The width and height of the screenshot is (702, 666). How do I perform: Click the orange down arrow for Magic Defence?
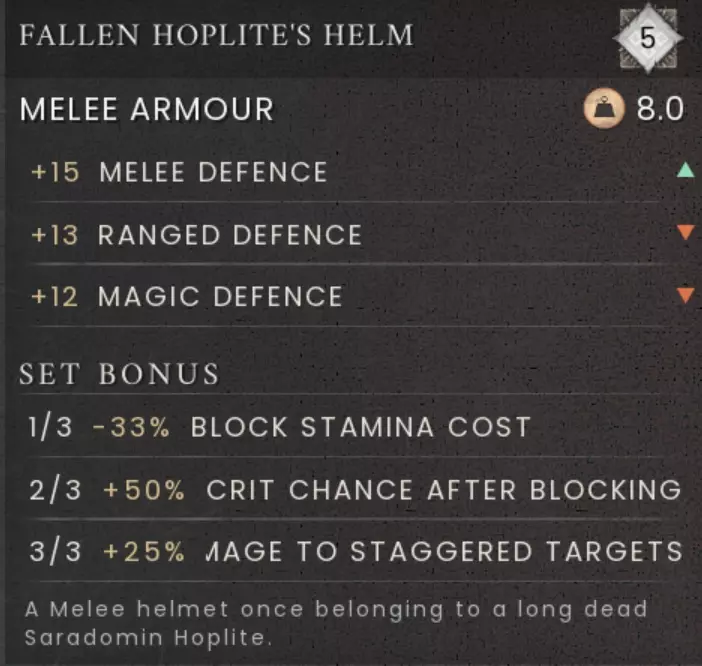coord(685,295)
